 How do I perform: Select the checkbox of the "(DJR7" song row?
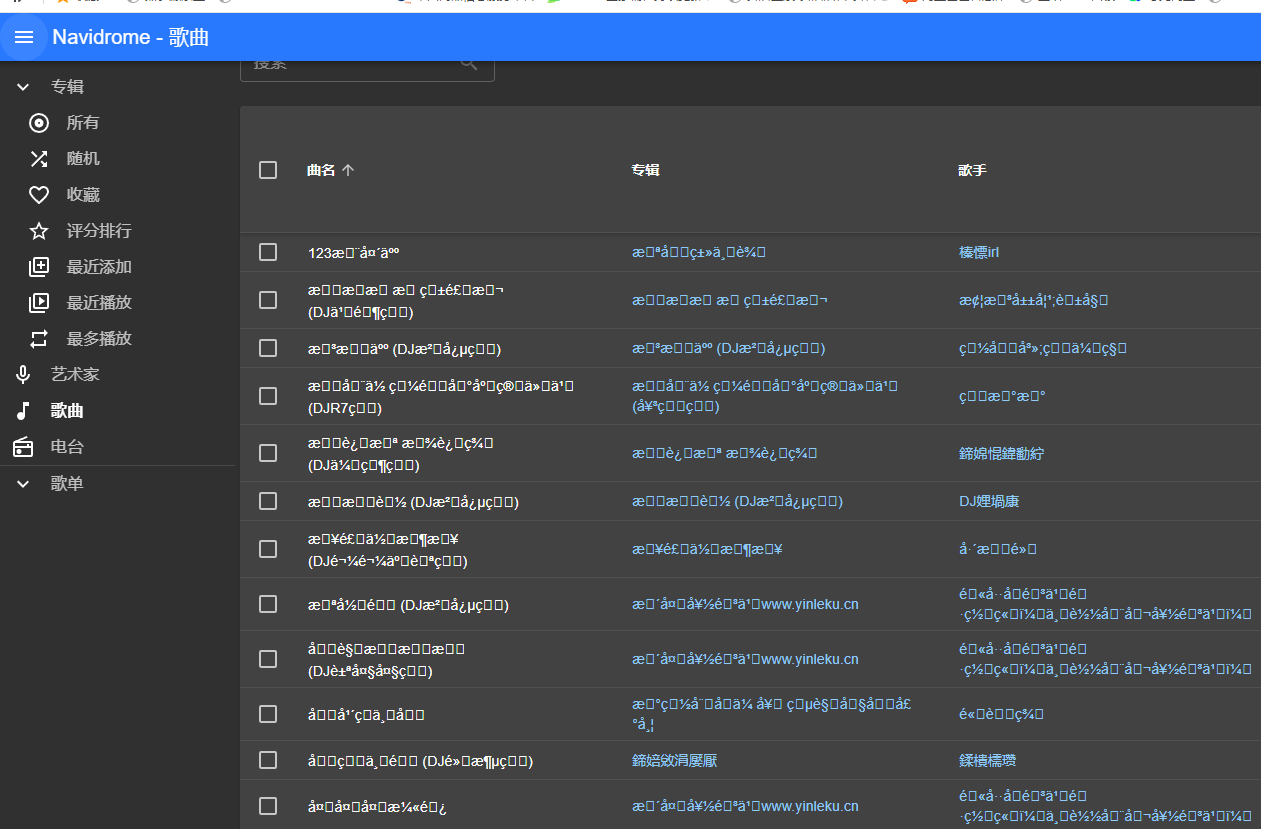coord(268,396)
